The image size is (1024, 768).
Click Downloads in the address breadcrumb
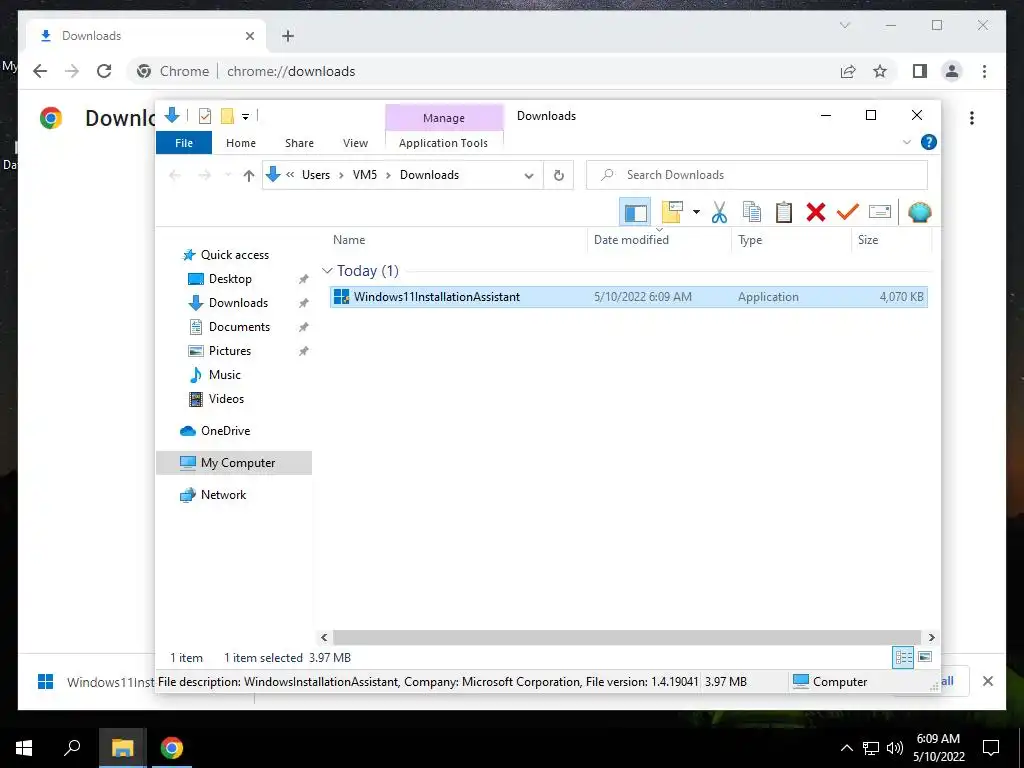click(429, 175)
